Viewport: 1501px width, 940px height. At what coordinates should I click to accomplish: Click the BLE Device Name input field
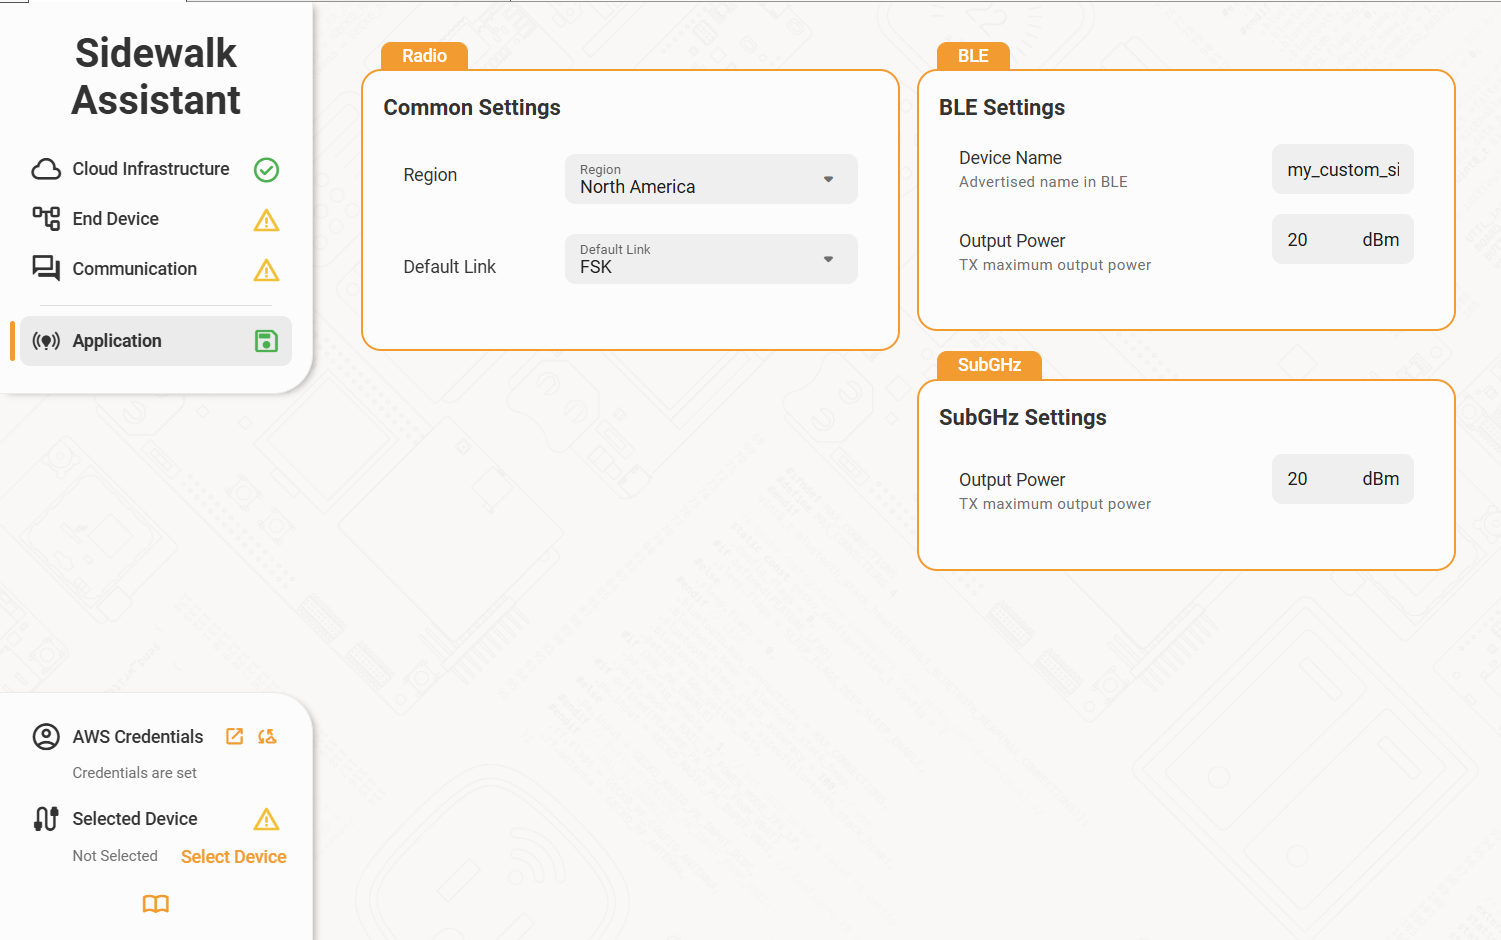pyautogui.click(x=1343, y=169)
